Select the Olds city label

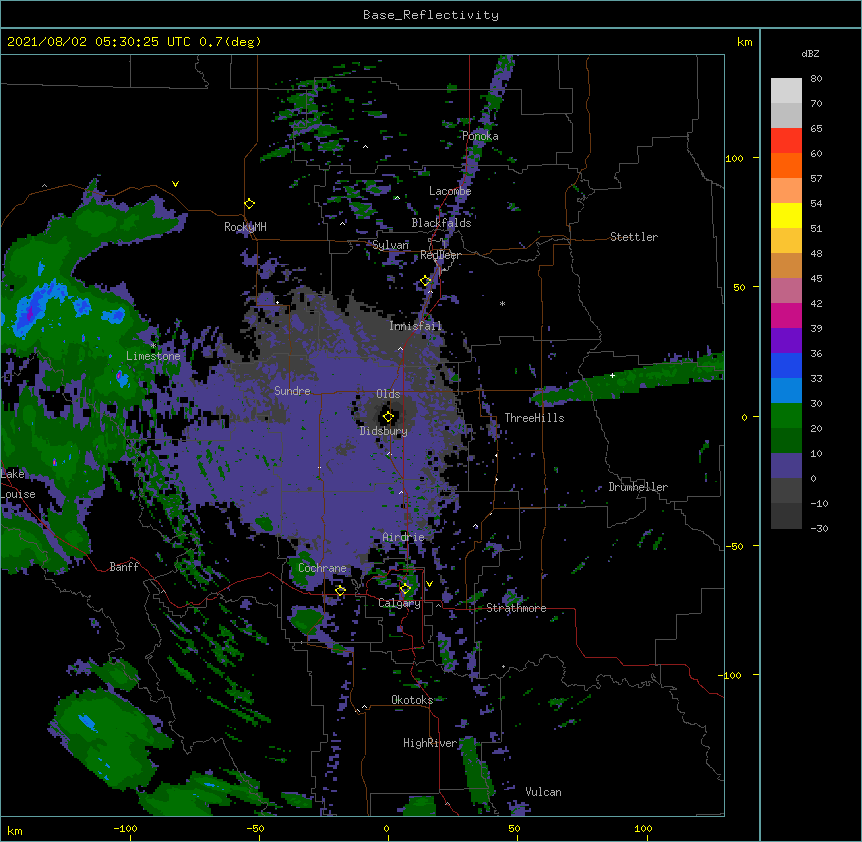pos(388,394)
